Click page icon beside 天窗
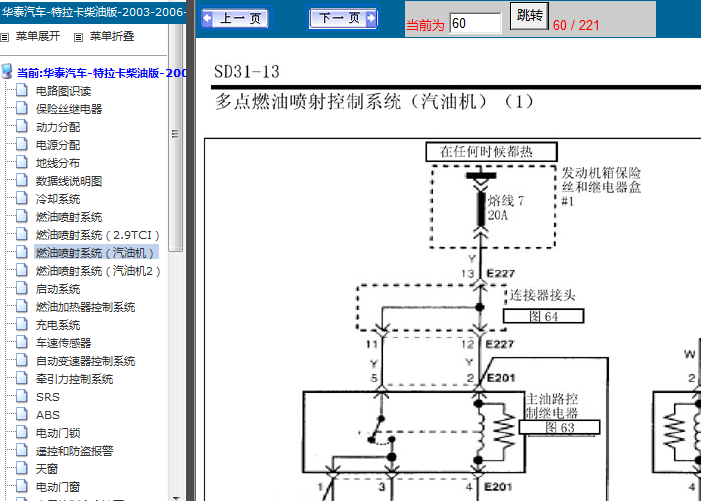The width and height of the screenshot is (701, 501). click(x=22, y=467)
